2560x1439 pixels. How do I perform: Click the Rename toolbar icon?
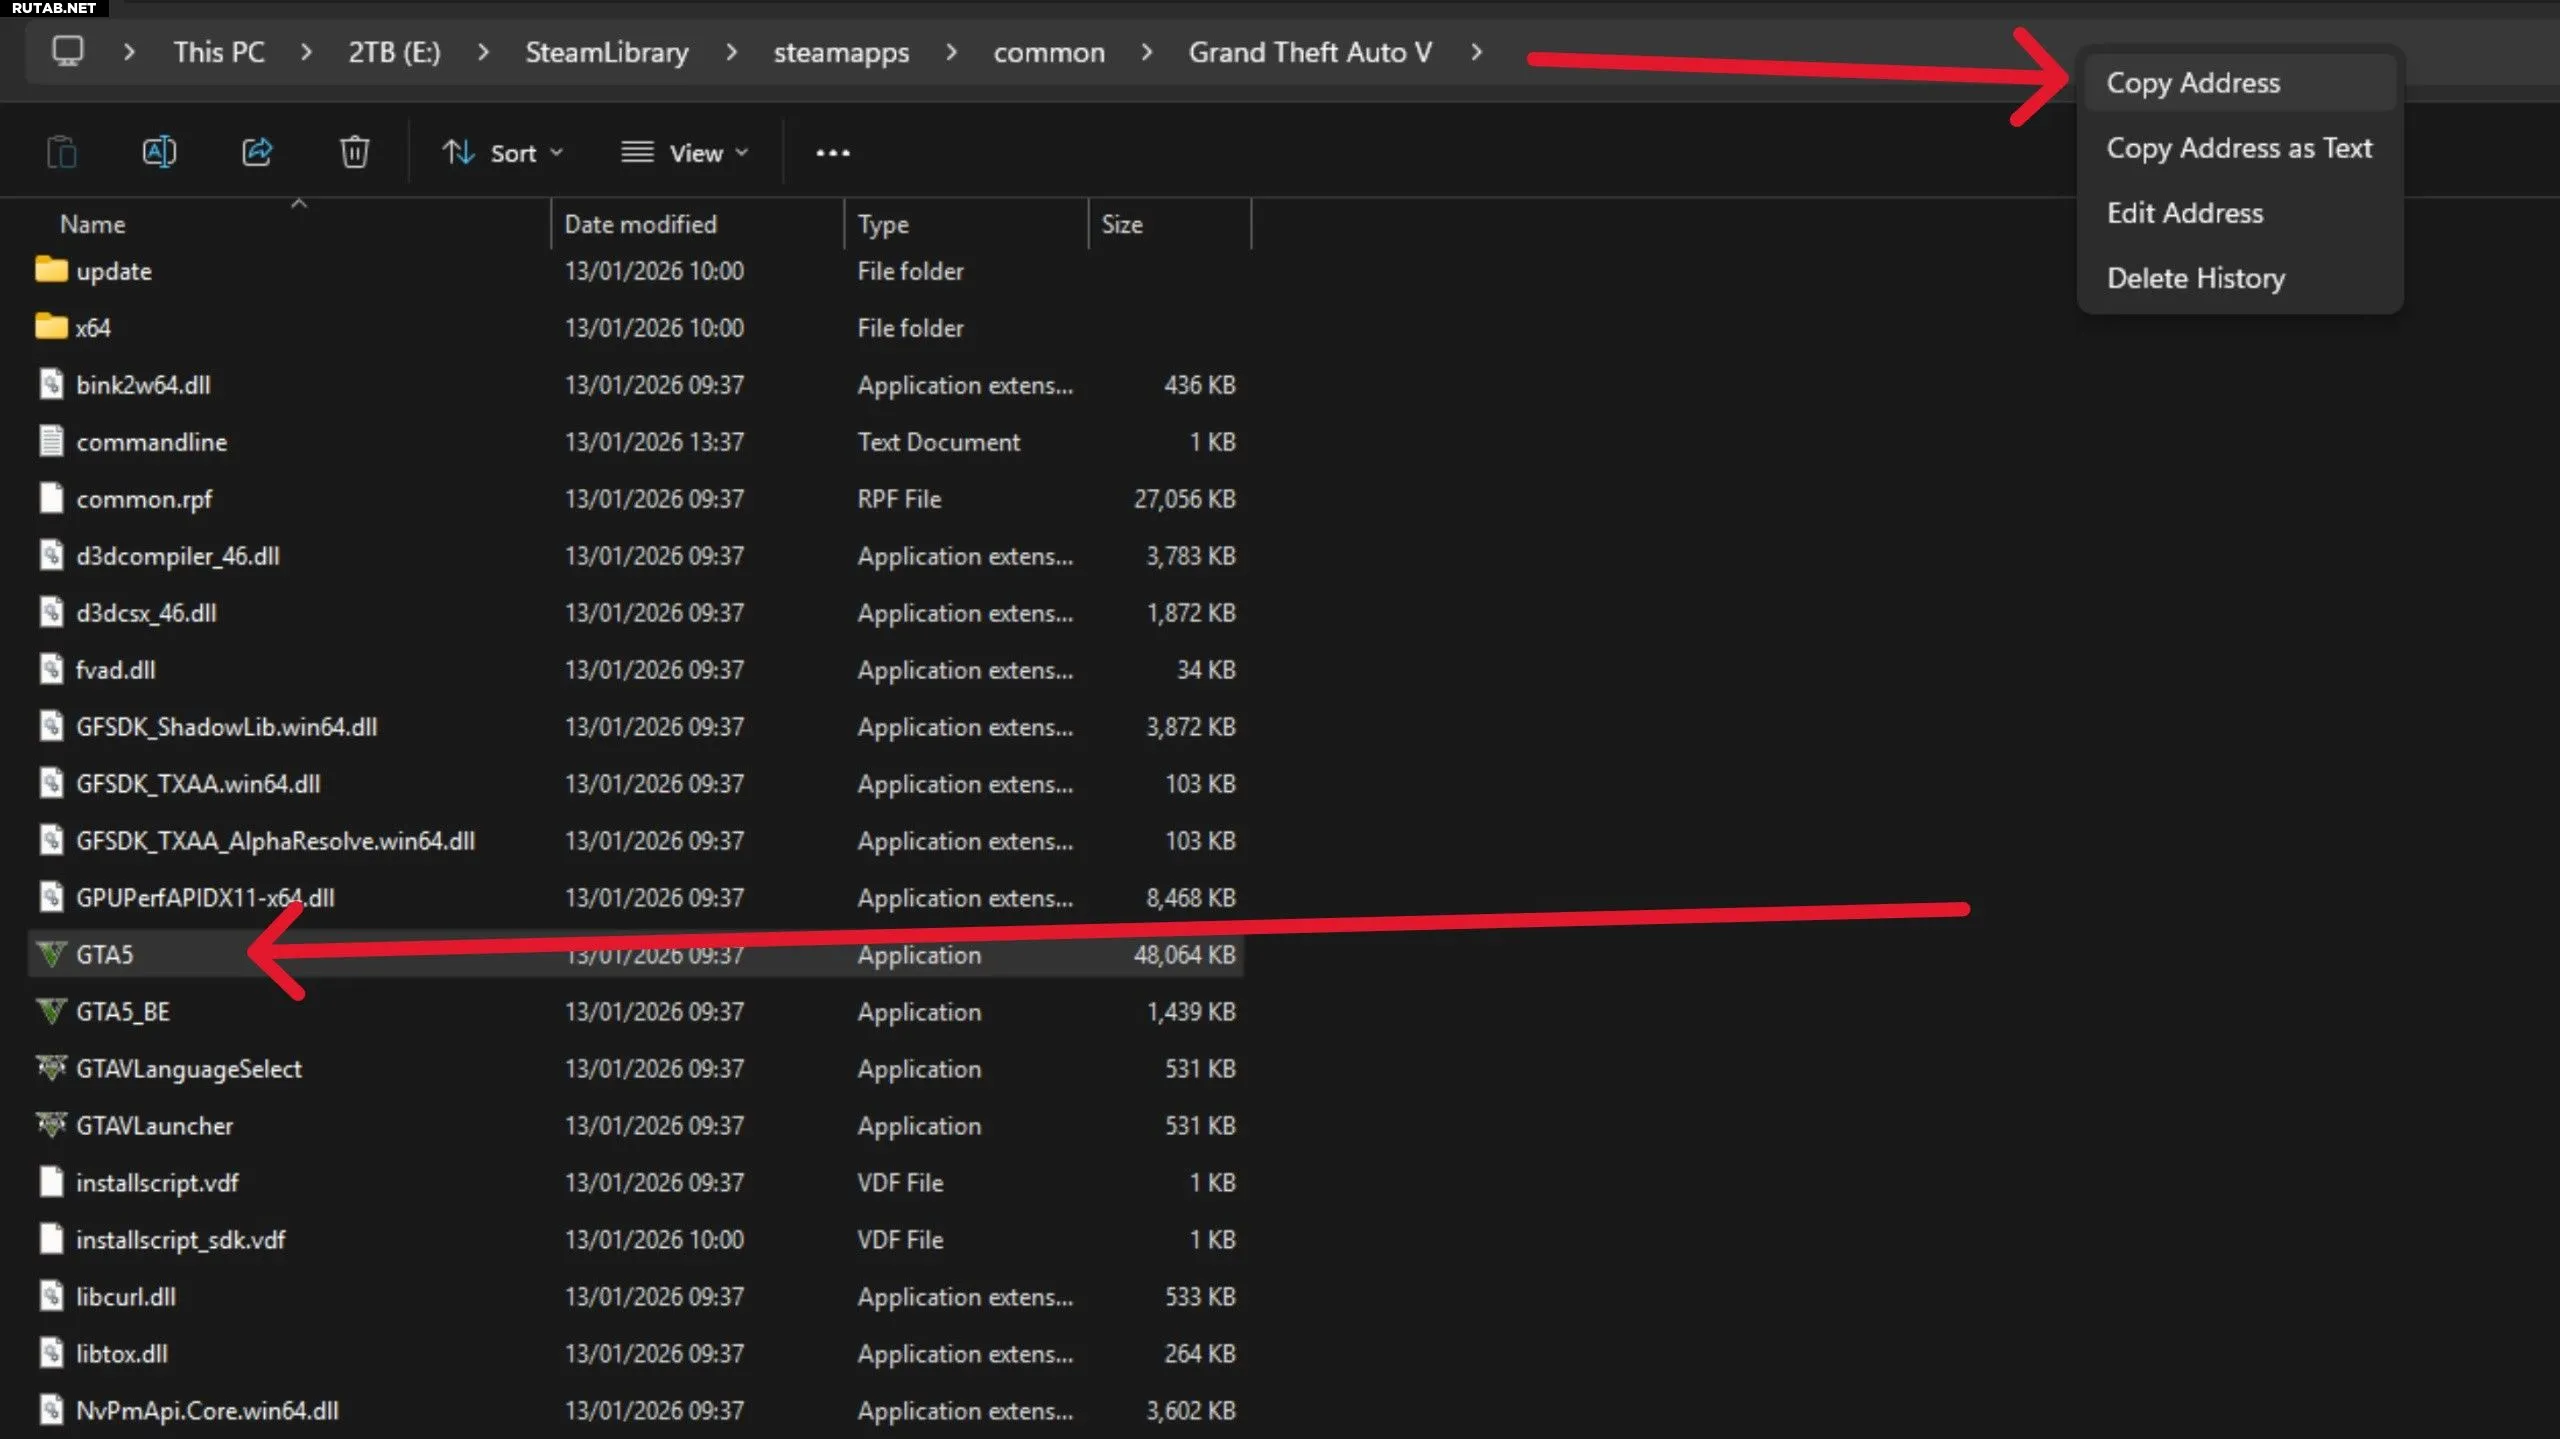click(159, 152)
